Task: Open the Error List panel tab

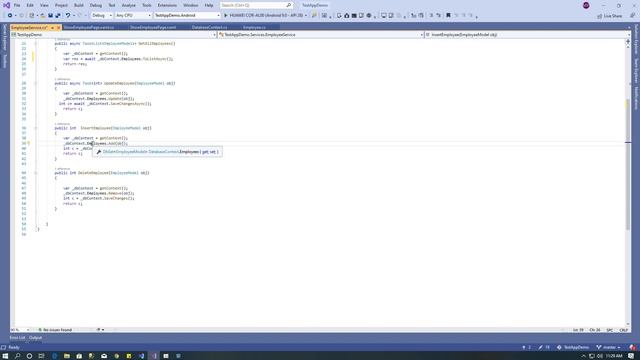Action: point(17,338)
